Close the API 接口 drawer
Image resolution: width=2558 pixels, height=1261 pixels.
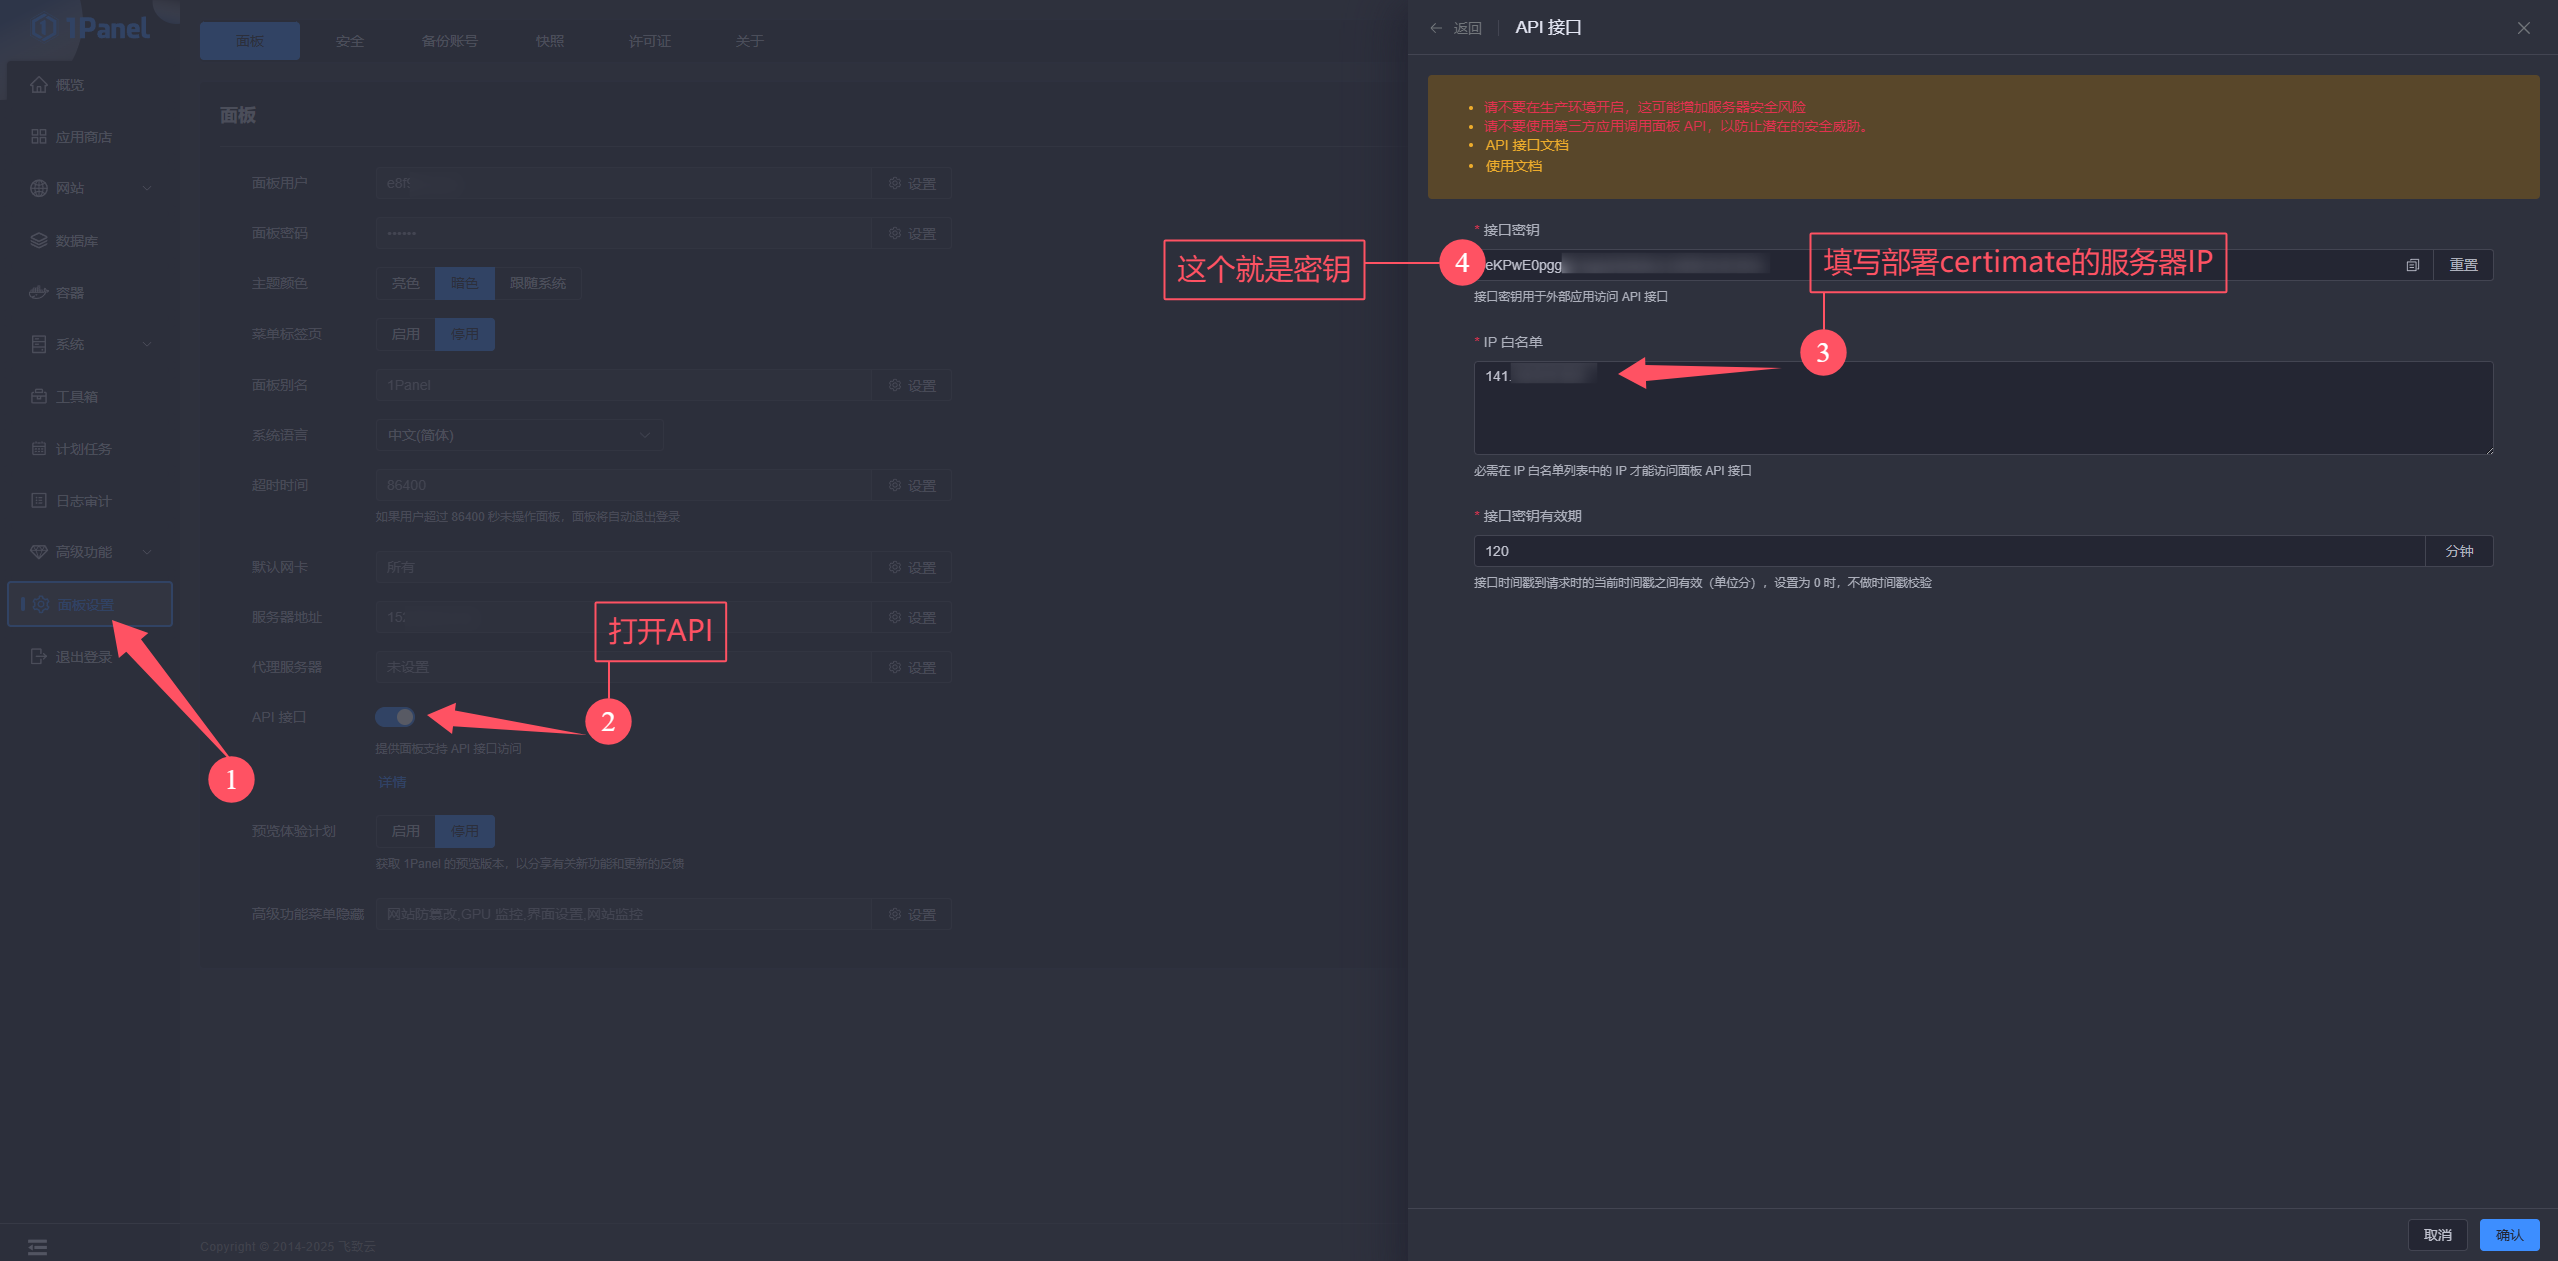coord(2524,28)
